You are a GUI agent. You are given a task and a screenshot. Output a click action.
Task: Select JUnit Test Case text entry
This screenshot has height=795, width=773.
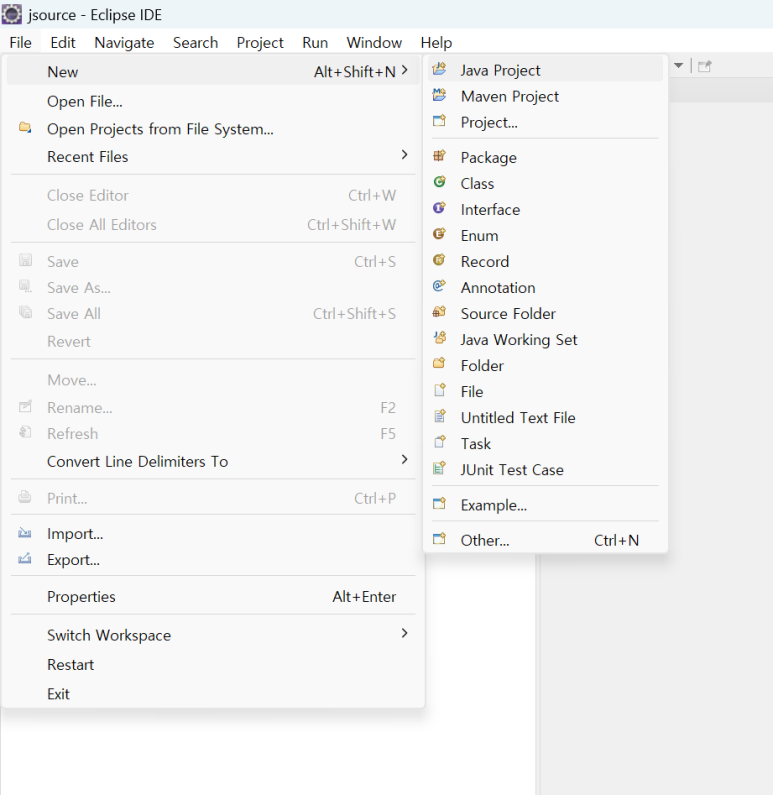(x=512, y=470)
